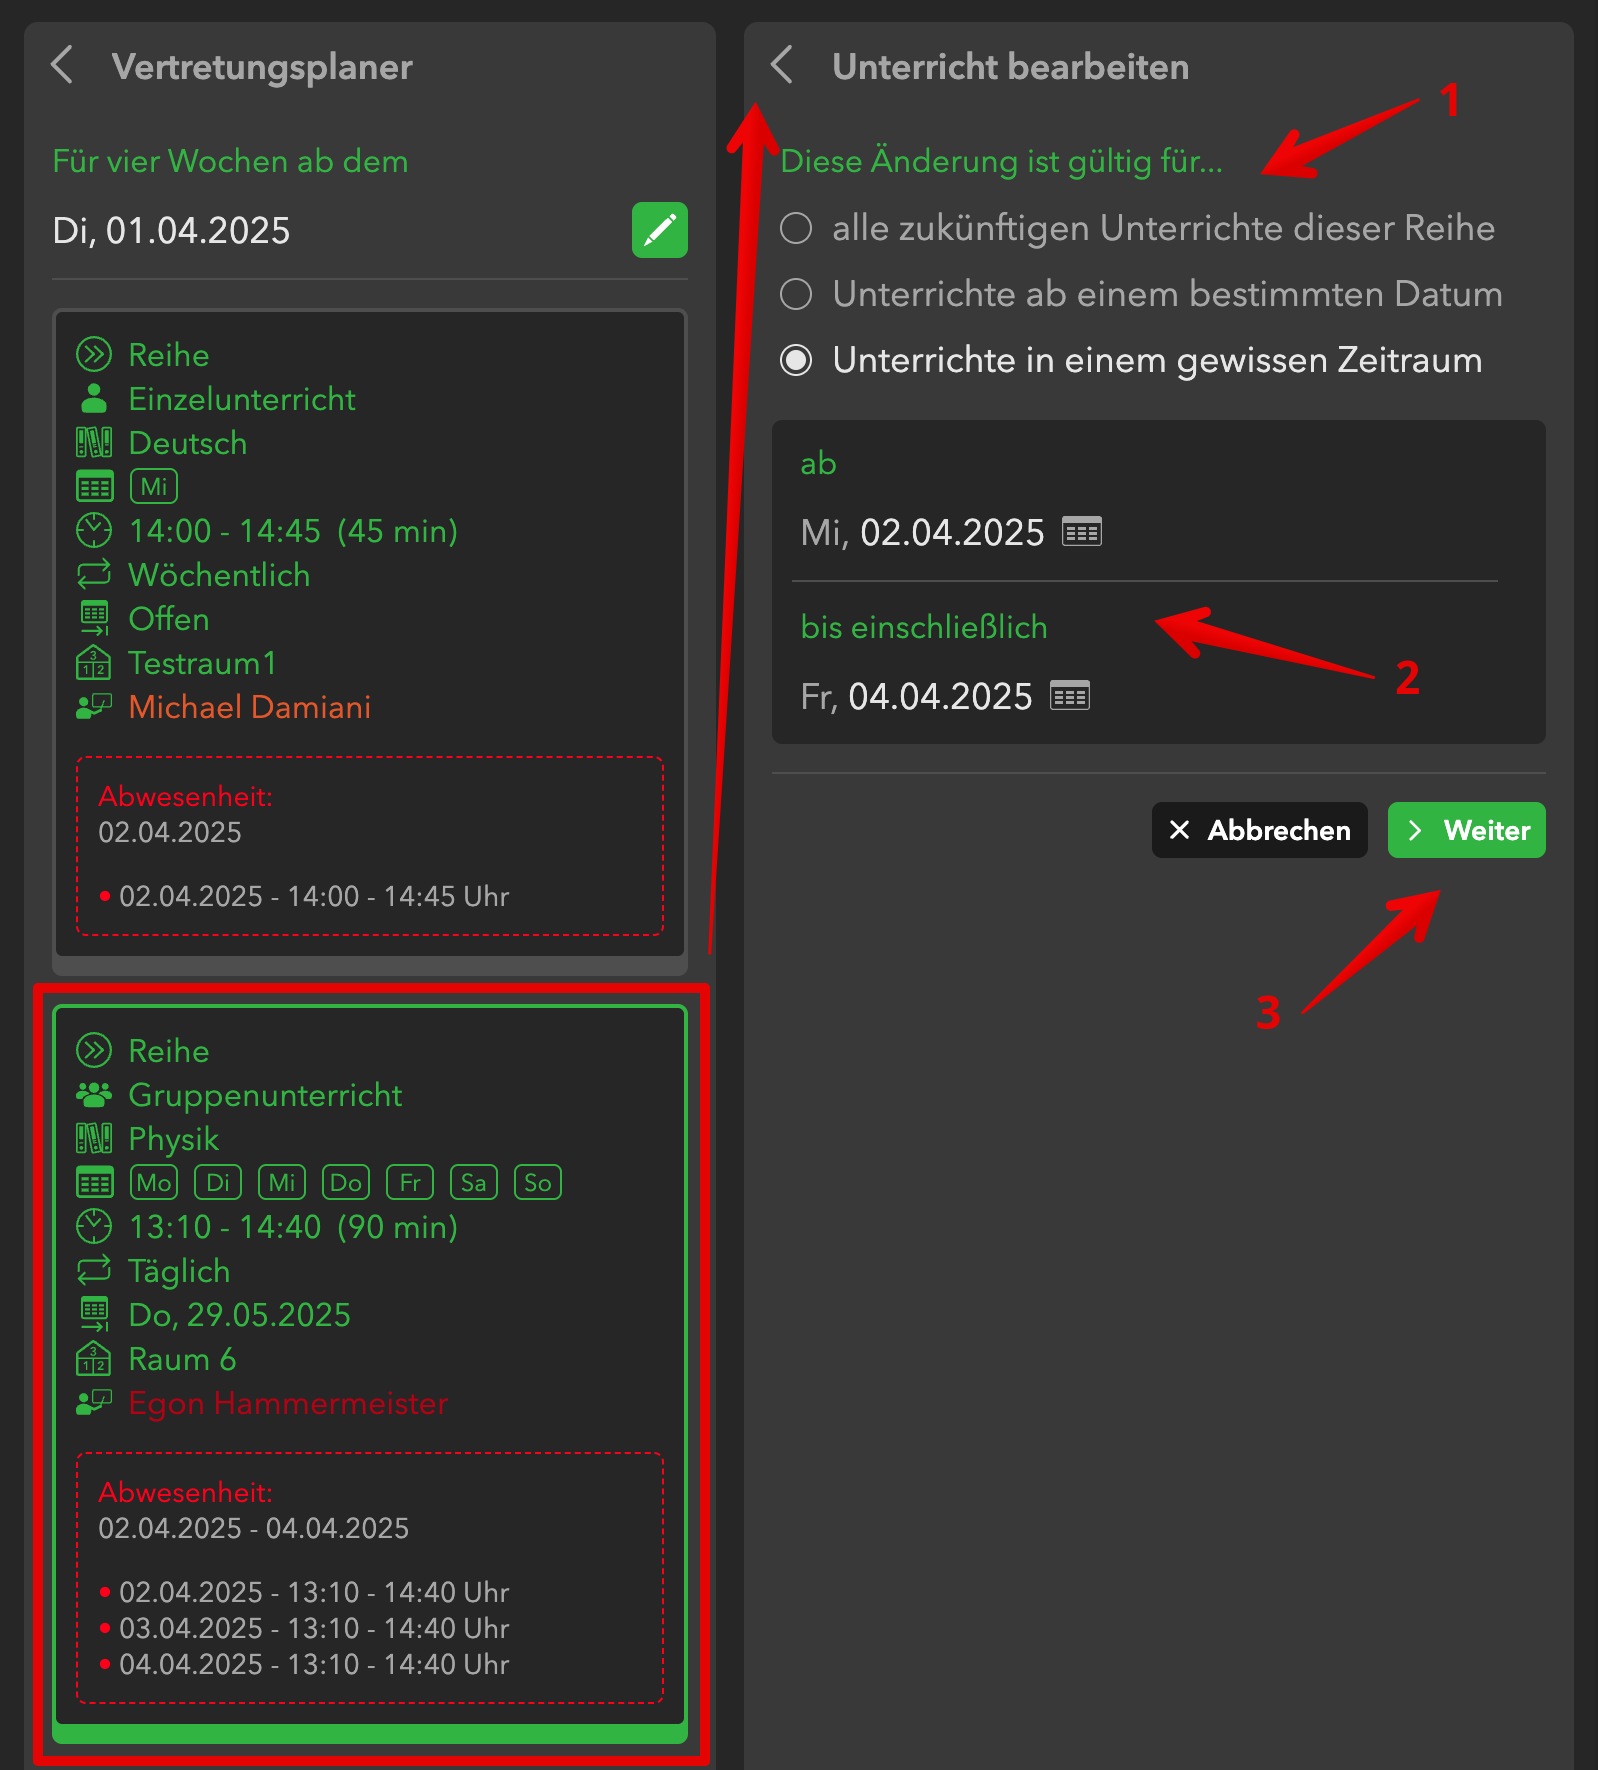Select 'Unterrichte ab einem bestimmten Datum' option
This screenshot has height=1770, width=1598.
coord(1141,294)
